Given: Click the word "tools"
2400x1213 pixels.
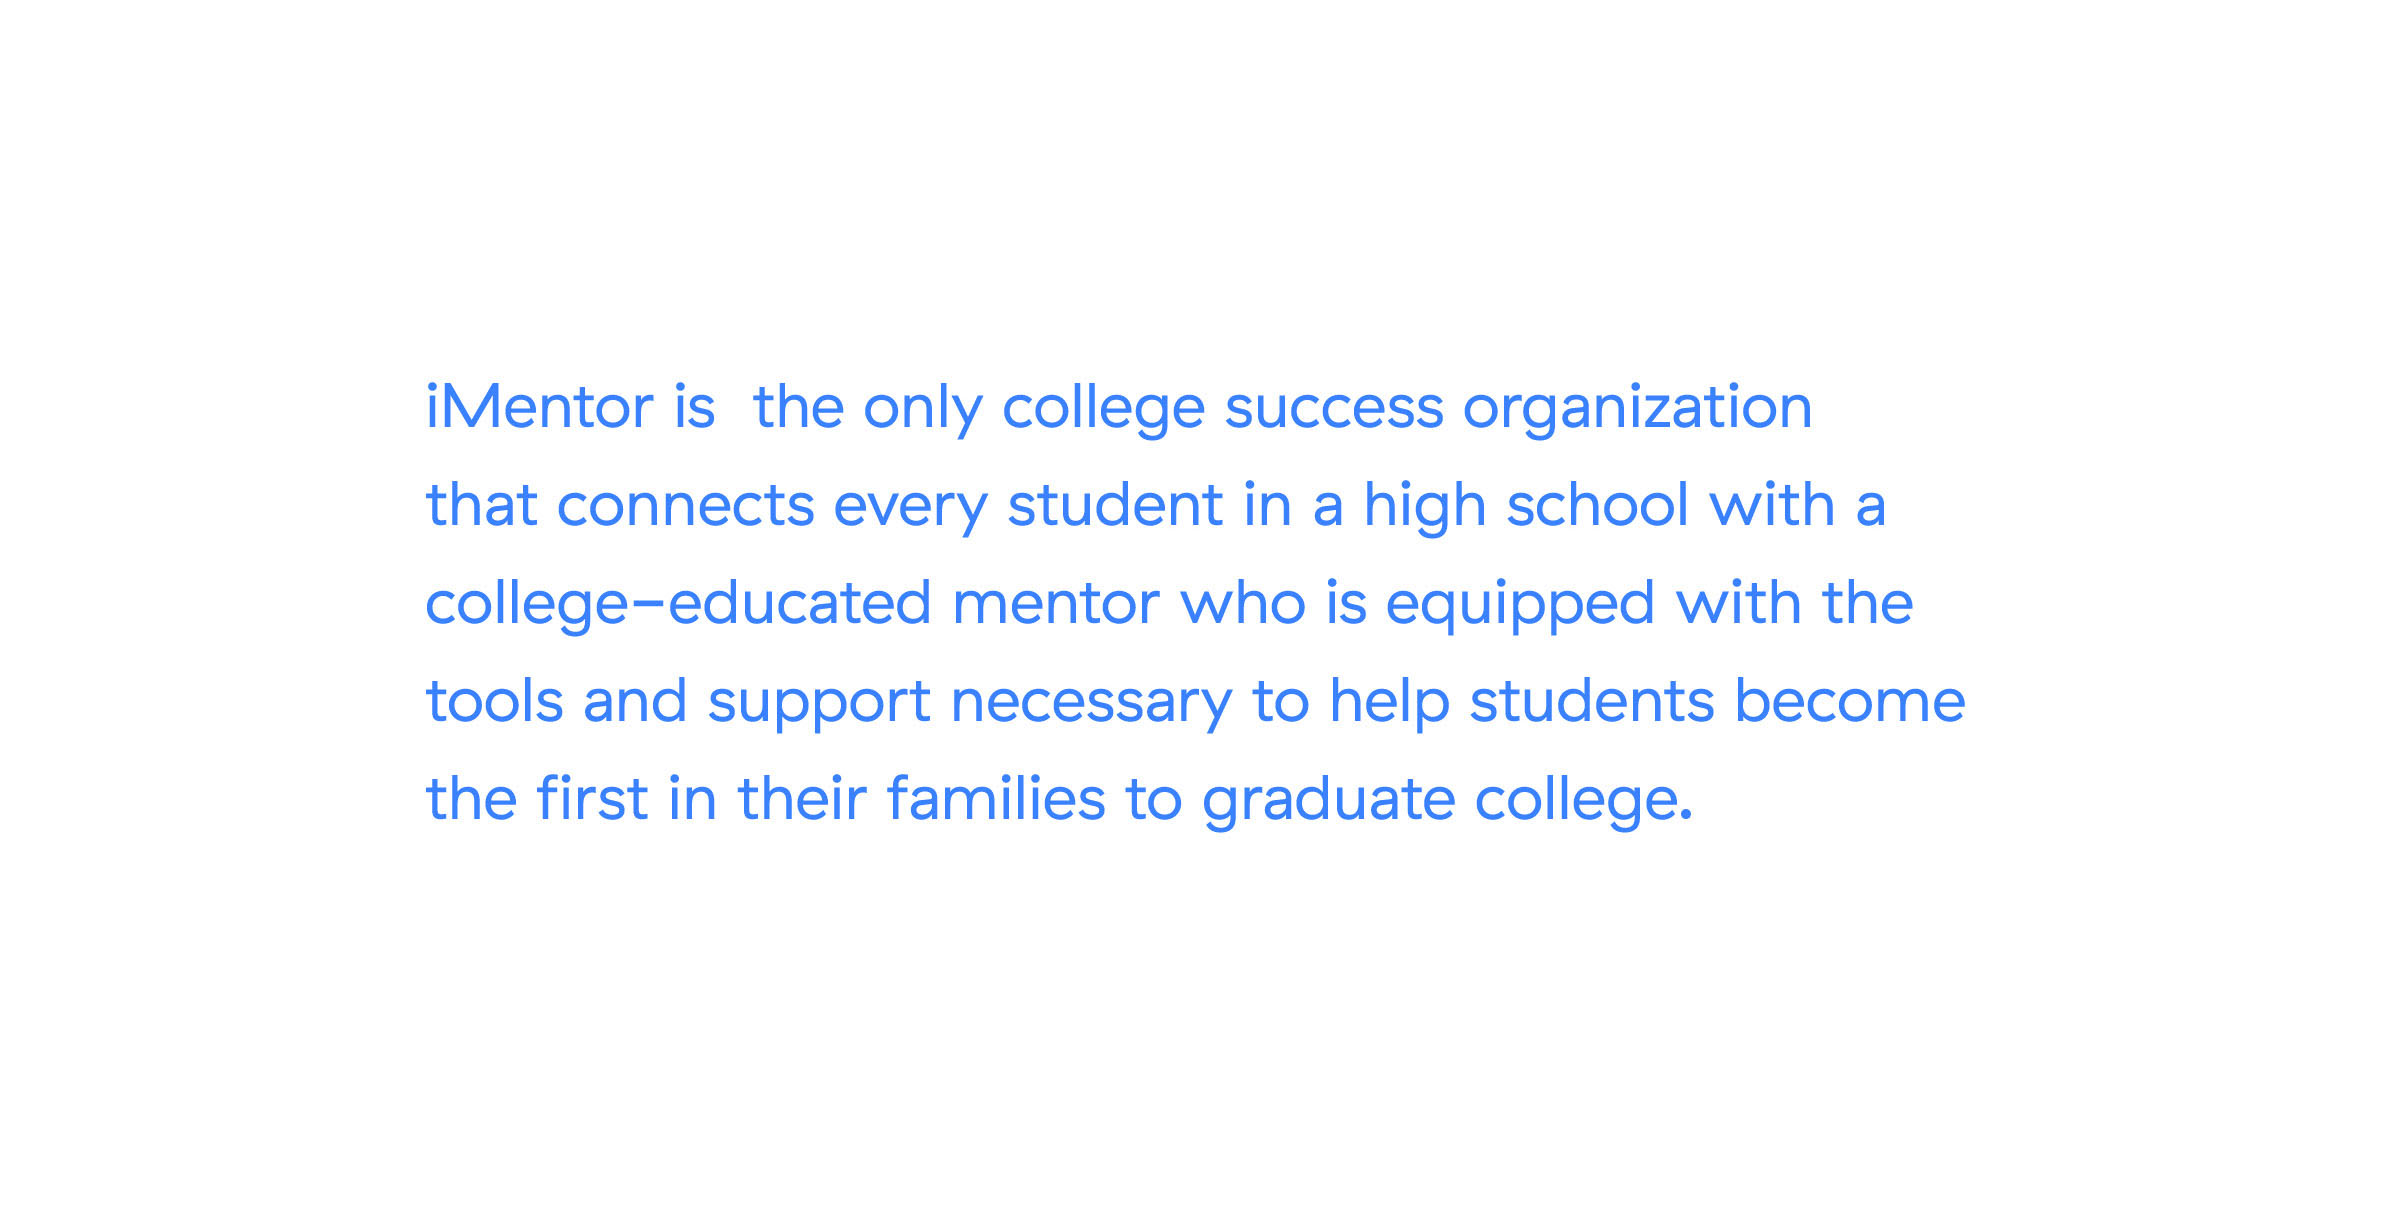Looking at the screenshot, I should tap(495, 701).
